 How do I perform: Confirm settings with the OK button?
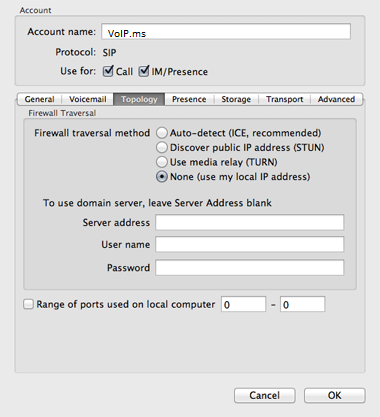335,396
